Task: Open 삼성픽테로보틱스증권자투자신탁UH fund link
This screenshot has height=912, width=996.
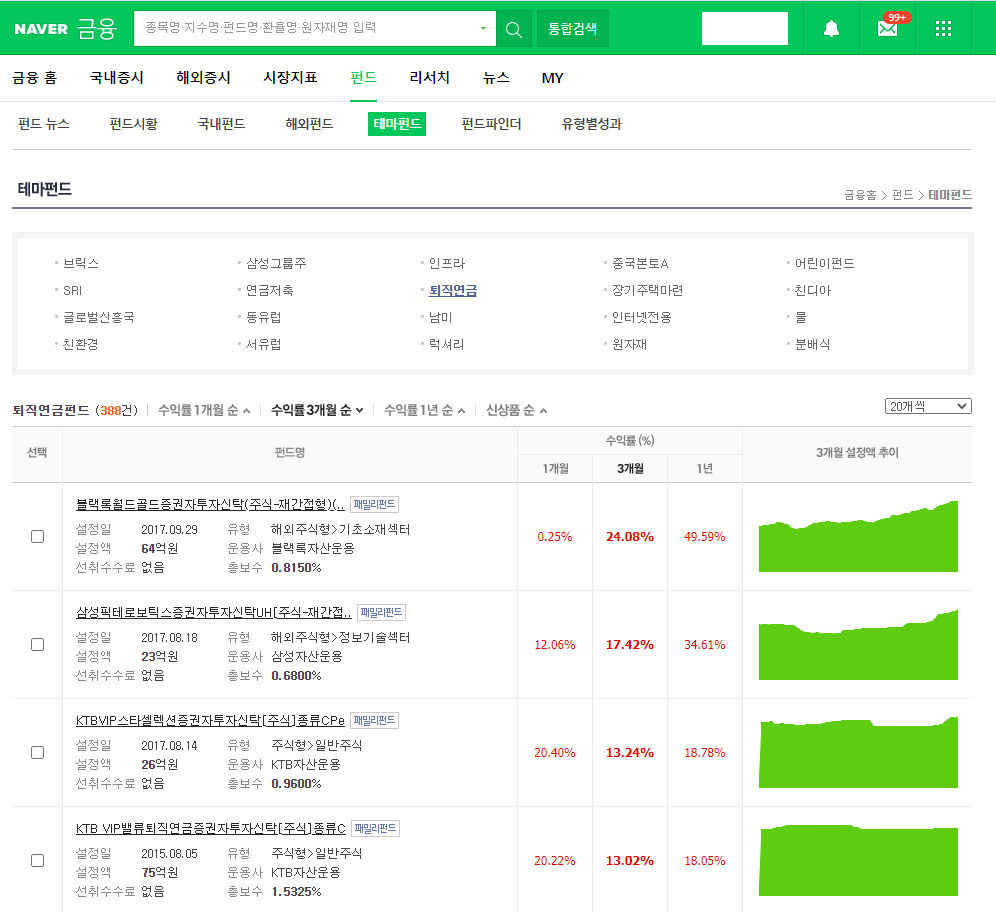Action: (213, 612)
